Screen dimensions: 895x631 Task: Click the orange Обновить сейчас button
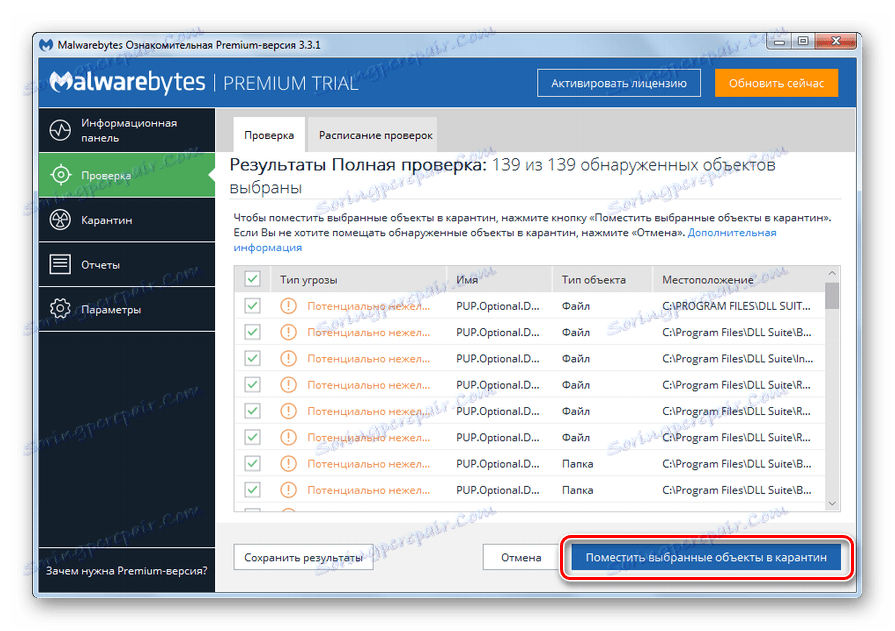[x=776, y=83]
